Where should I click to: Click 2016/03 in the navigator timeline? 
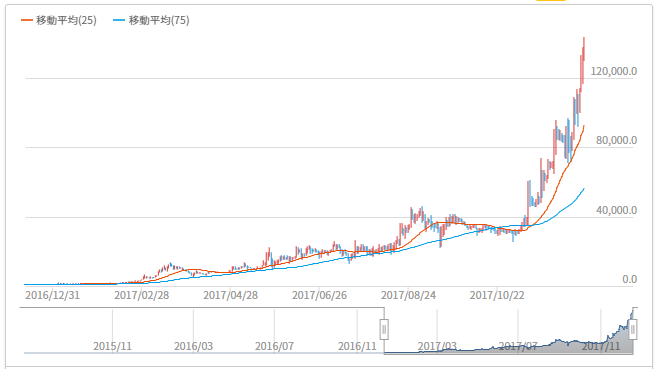point(193,346)
